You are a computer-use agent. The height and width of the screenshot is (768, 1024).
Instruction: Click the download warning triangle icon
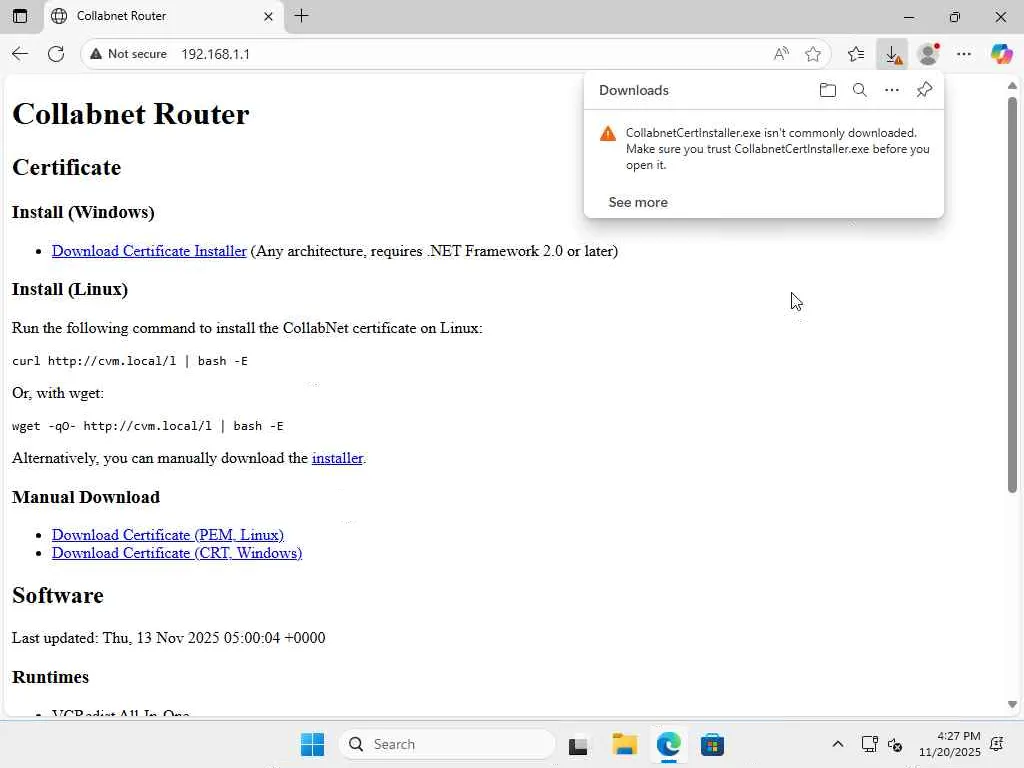point(608,133)
